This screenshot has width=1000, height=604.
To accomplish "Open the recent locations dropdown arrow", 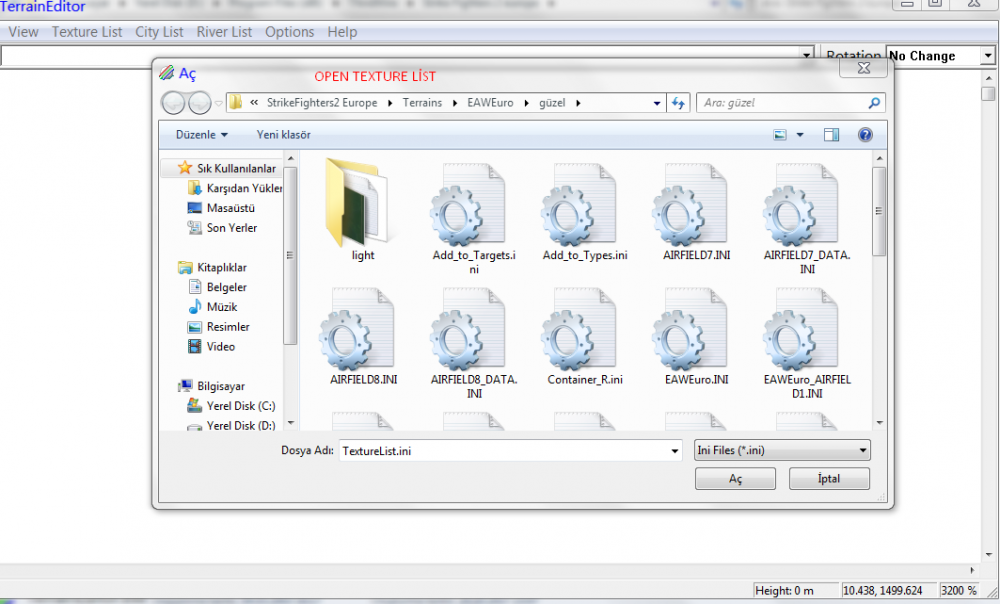I will click(219, 103).
